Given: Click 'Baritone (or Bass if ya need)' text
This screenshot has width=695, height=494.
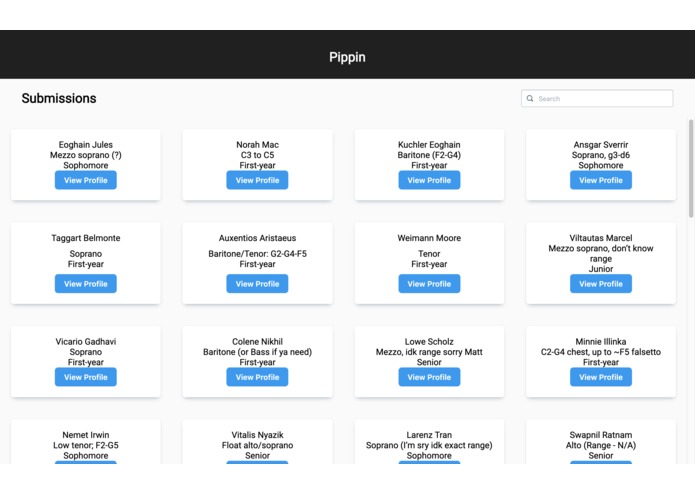Looking at the screenshot, I should pyautogui.click(x=257, y=352).
